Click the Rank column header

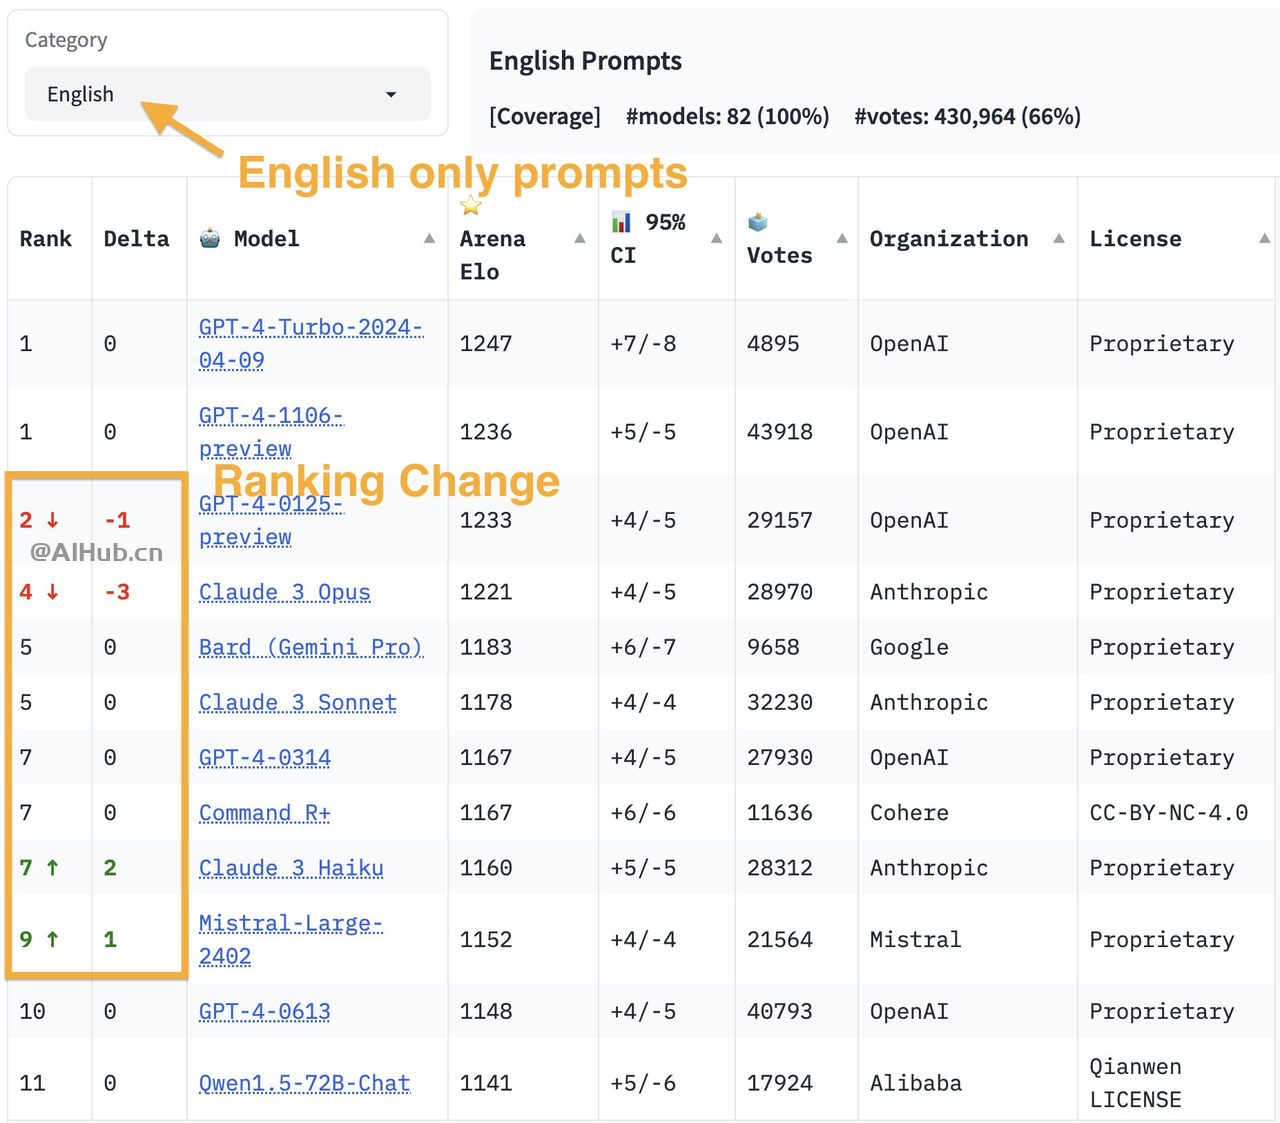[46, 239]
